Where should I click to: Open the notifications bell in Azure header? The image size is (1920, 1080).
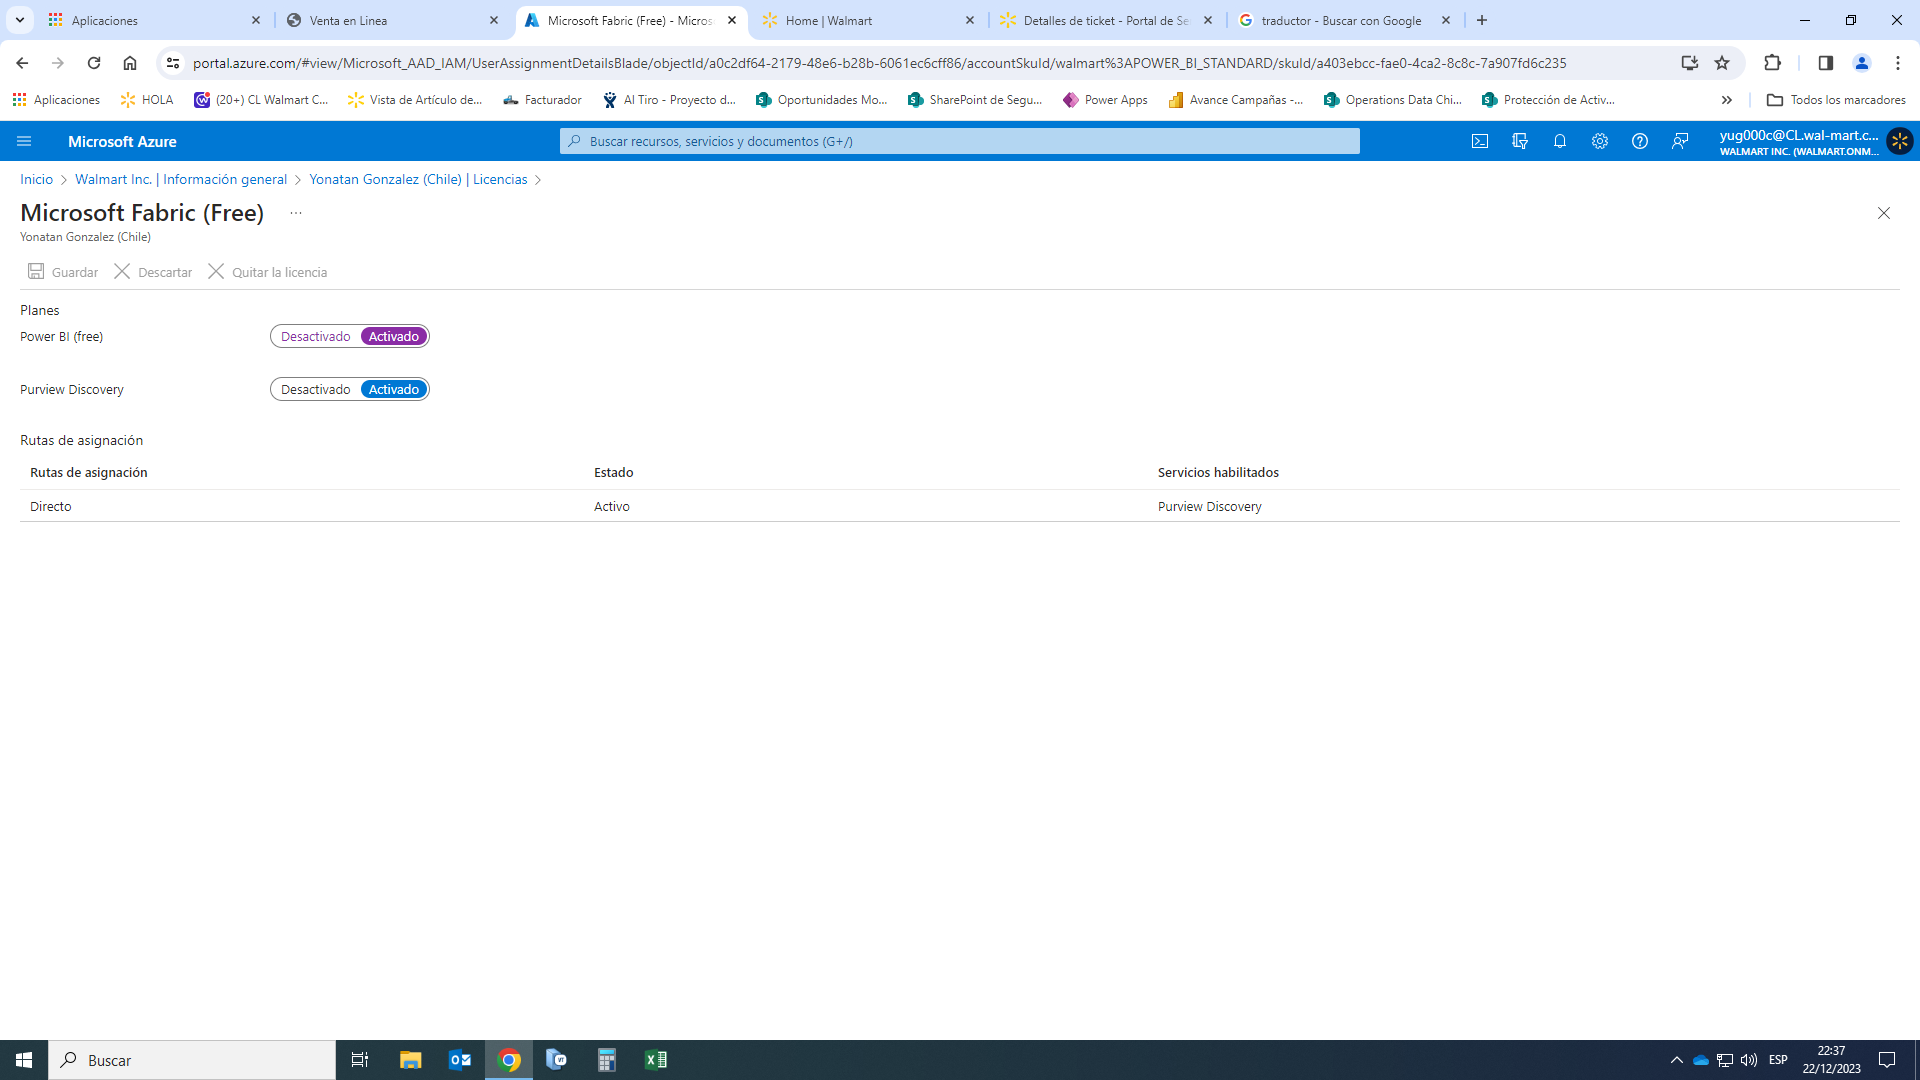[x=1560, y=141]
